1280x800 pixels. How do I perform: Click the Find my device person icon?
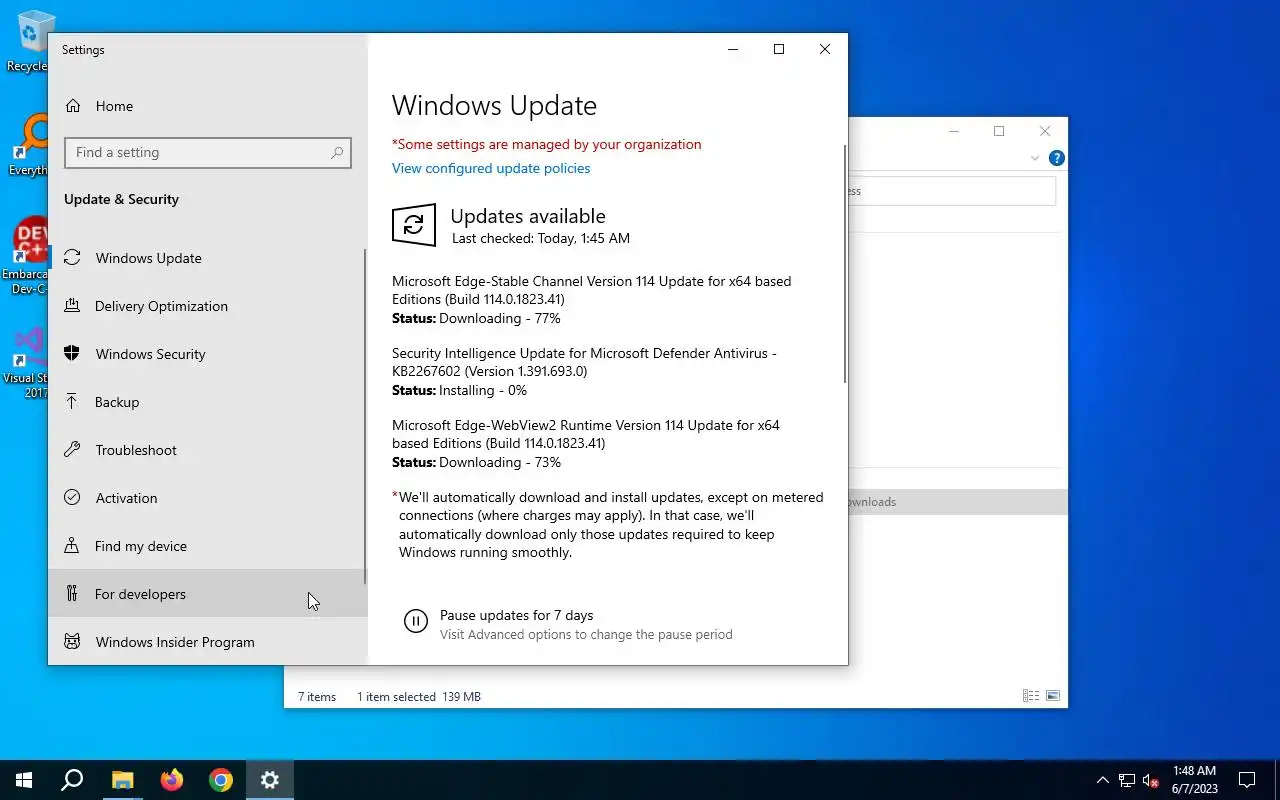click(72, 546)
